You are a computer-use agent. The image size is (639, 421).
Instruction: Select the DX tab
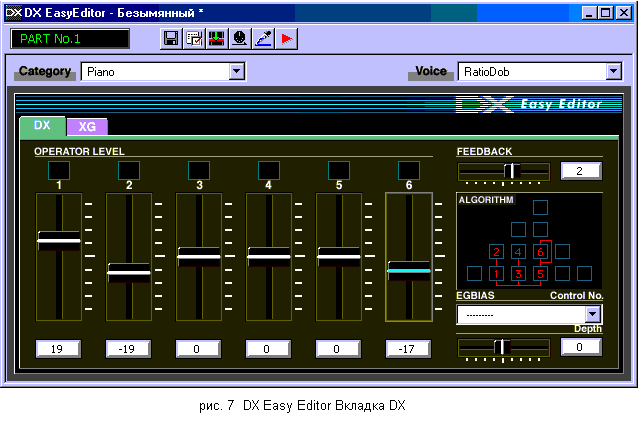[42, 126]
